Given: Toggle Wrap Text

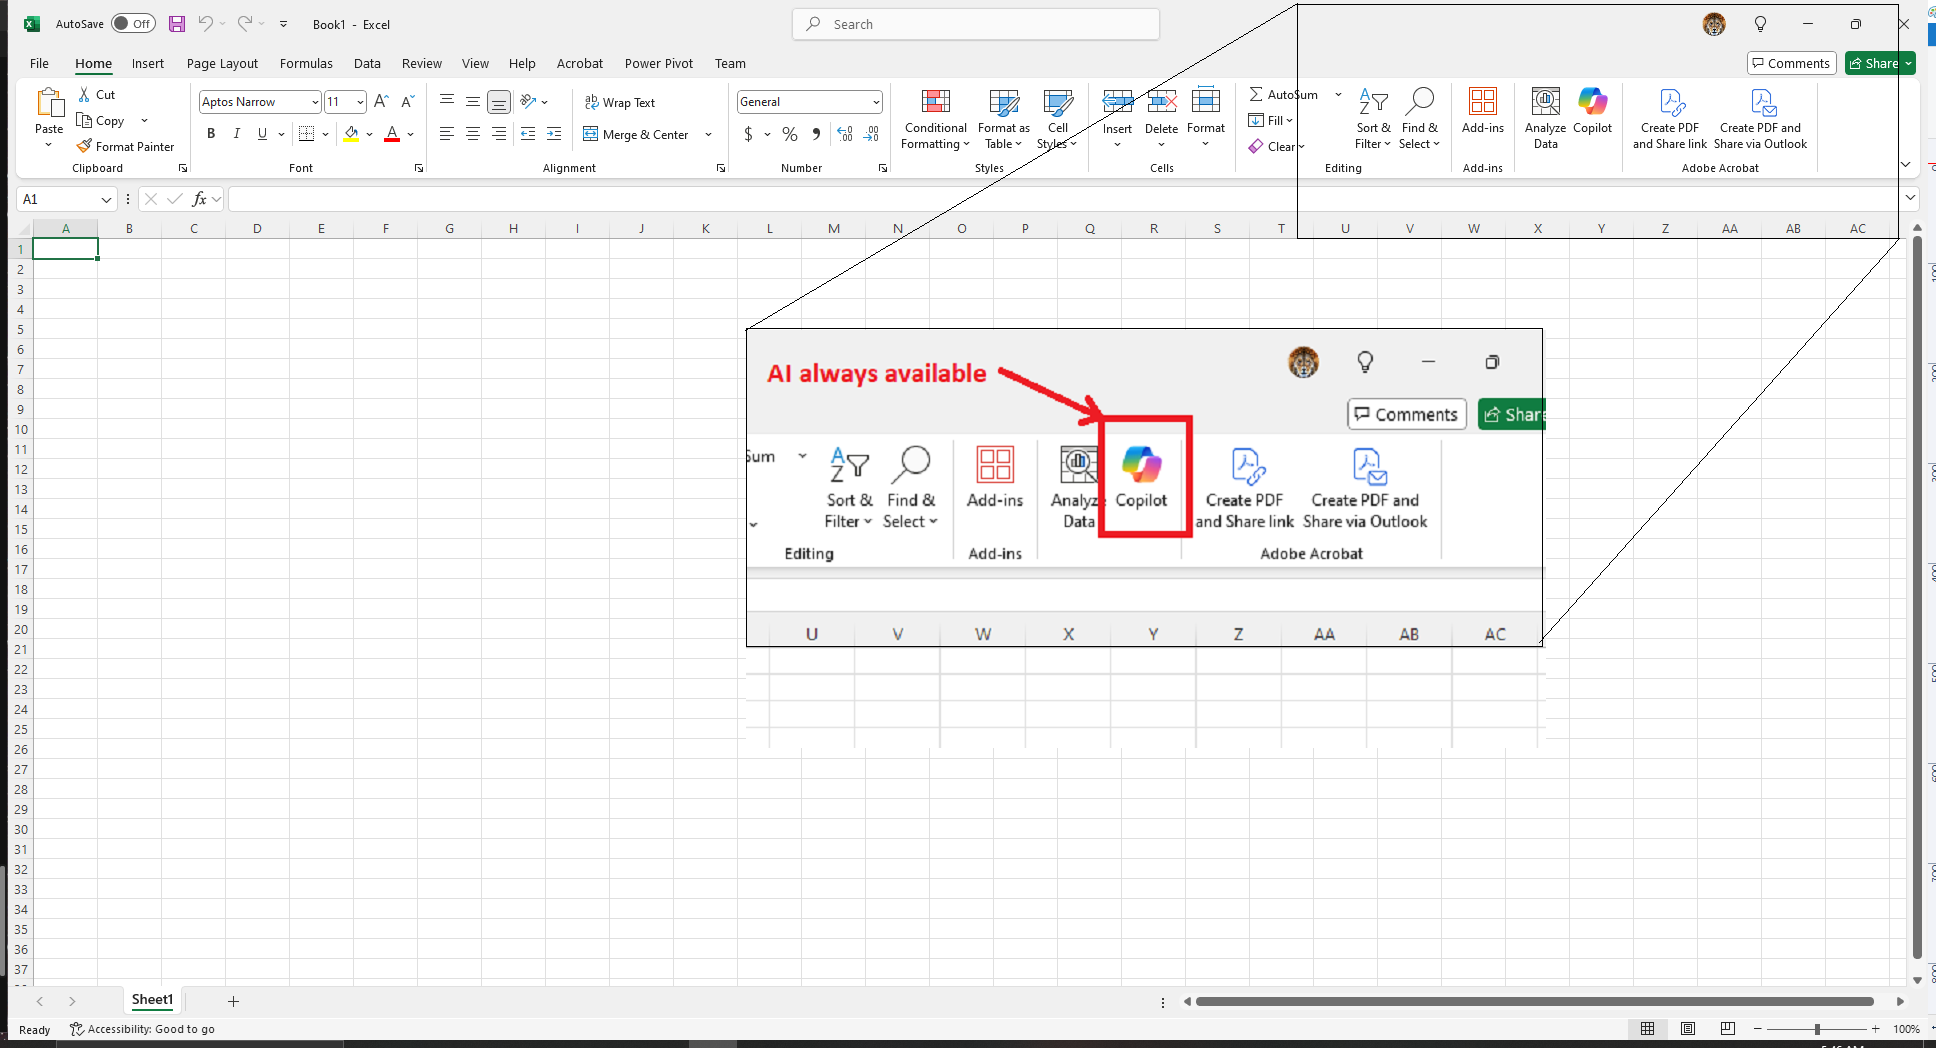Looking at the screenshot, I should pos(620,102).
